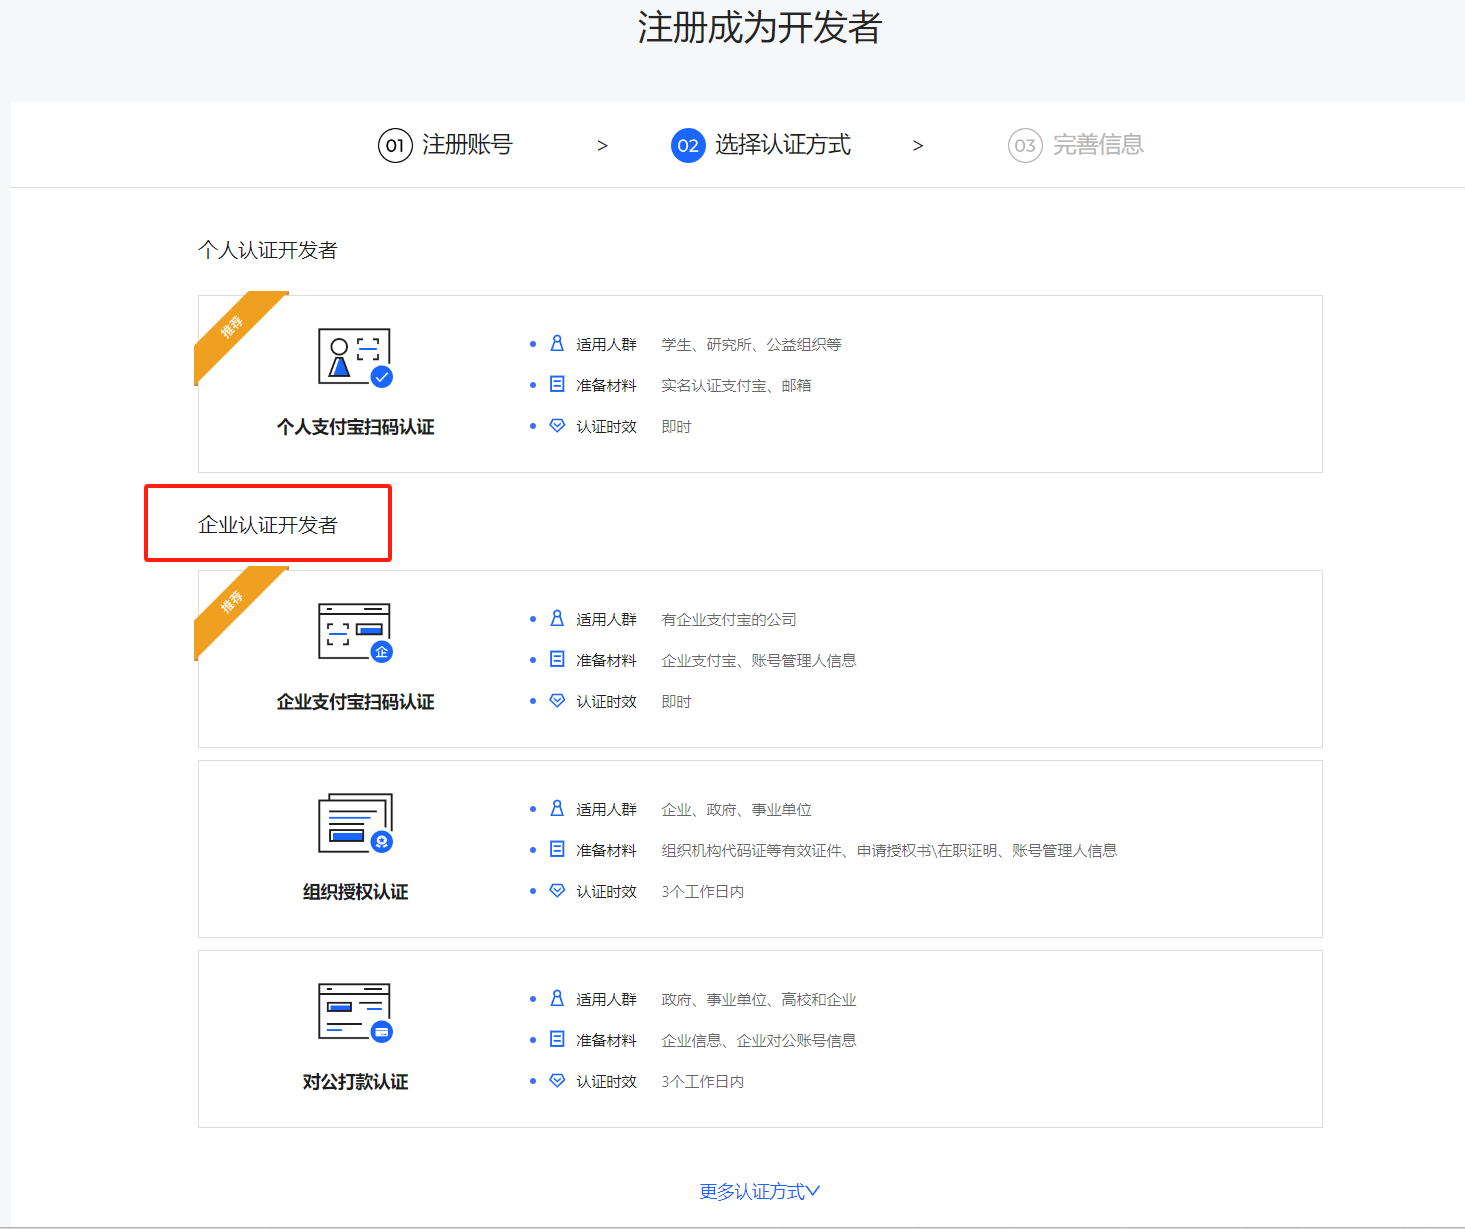Click 适用人群 label in 个人支付宝扫码认证 card
The image size is (1465, 1229).
pyautogui.click(x=606, y=344)
